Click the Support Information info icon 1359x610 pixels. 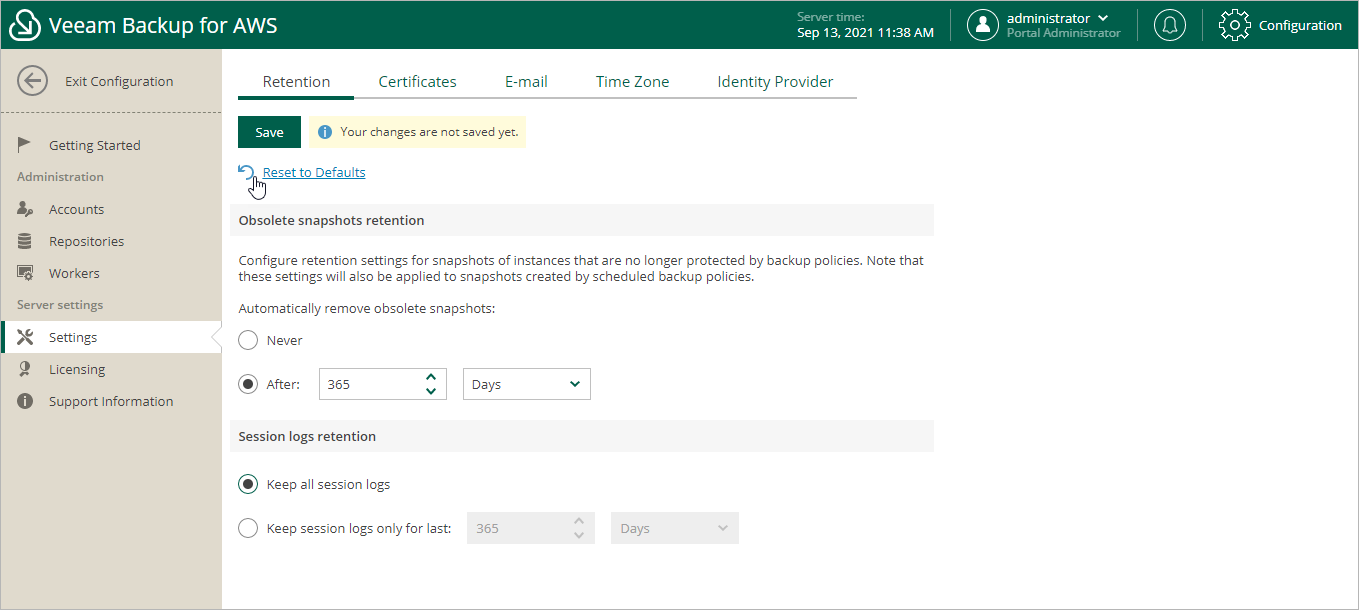point(25,401)
